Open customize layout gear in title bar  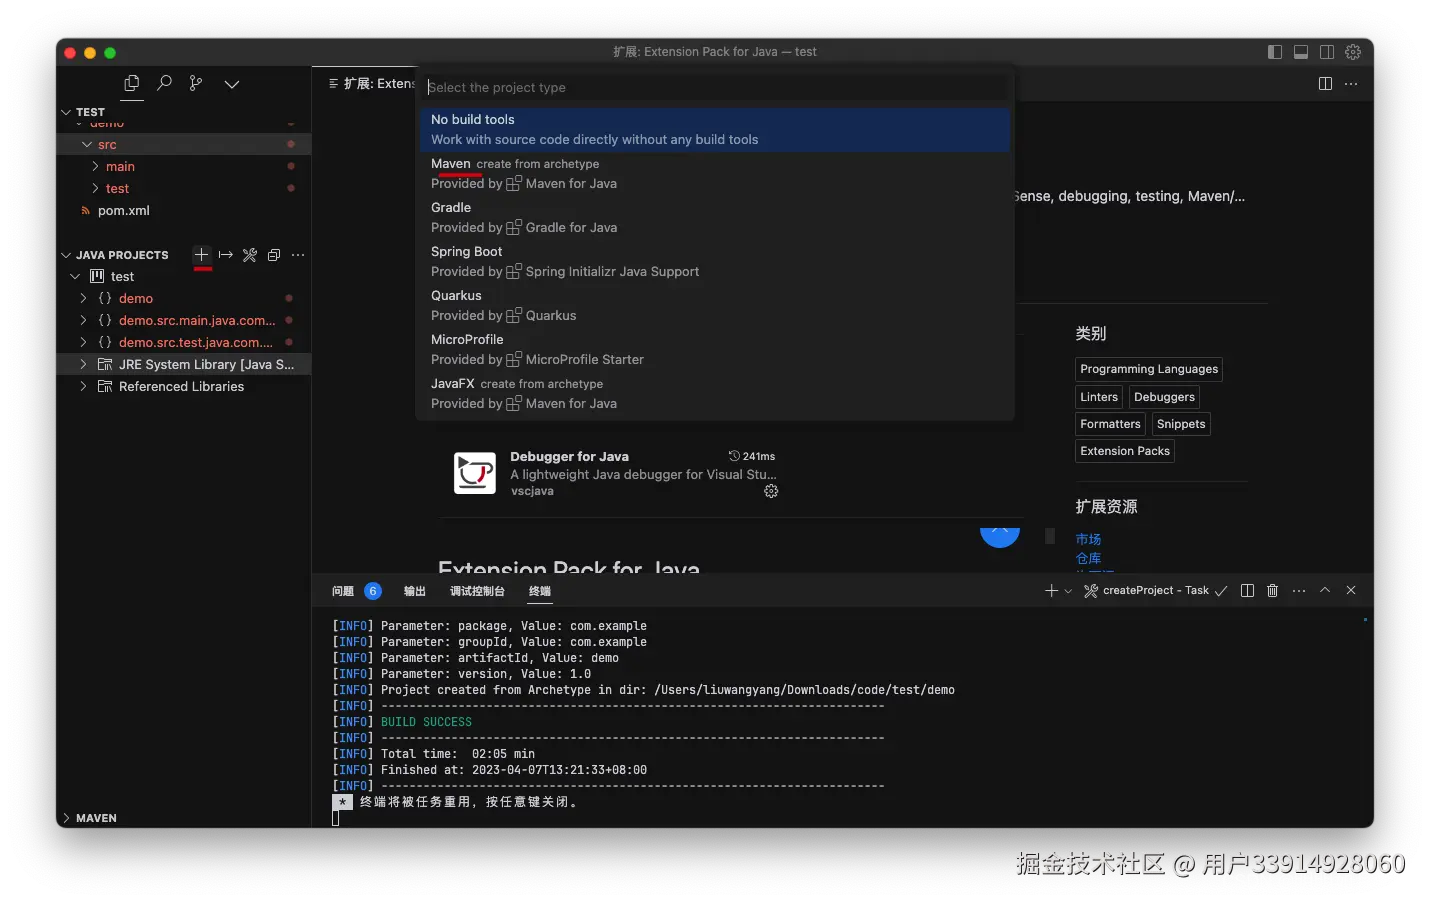pyautogui.click(x=1353, y=52)
